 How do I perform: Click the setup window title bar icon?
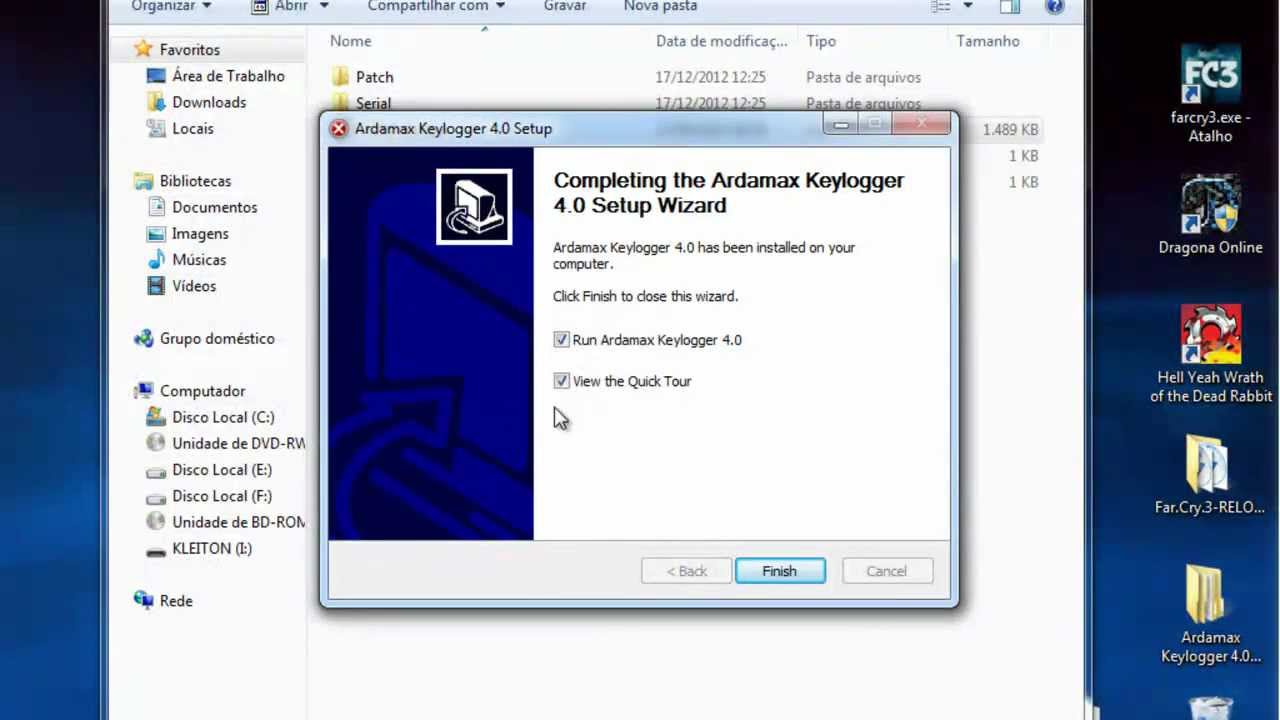339,128
